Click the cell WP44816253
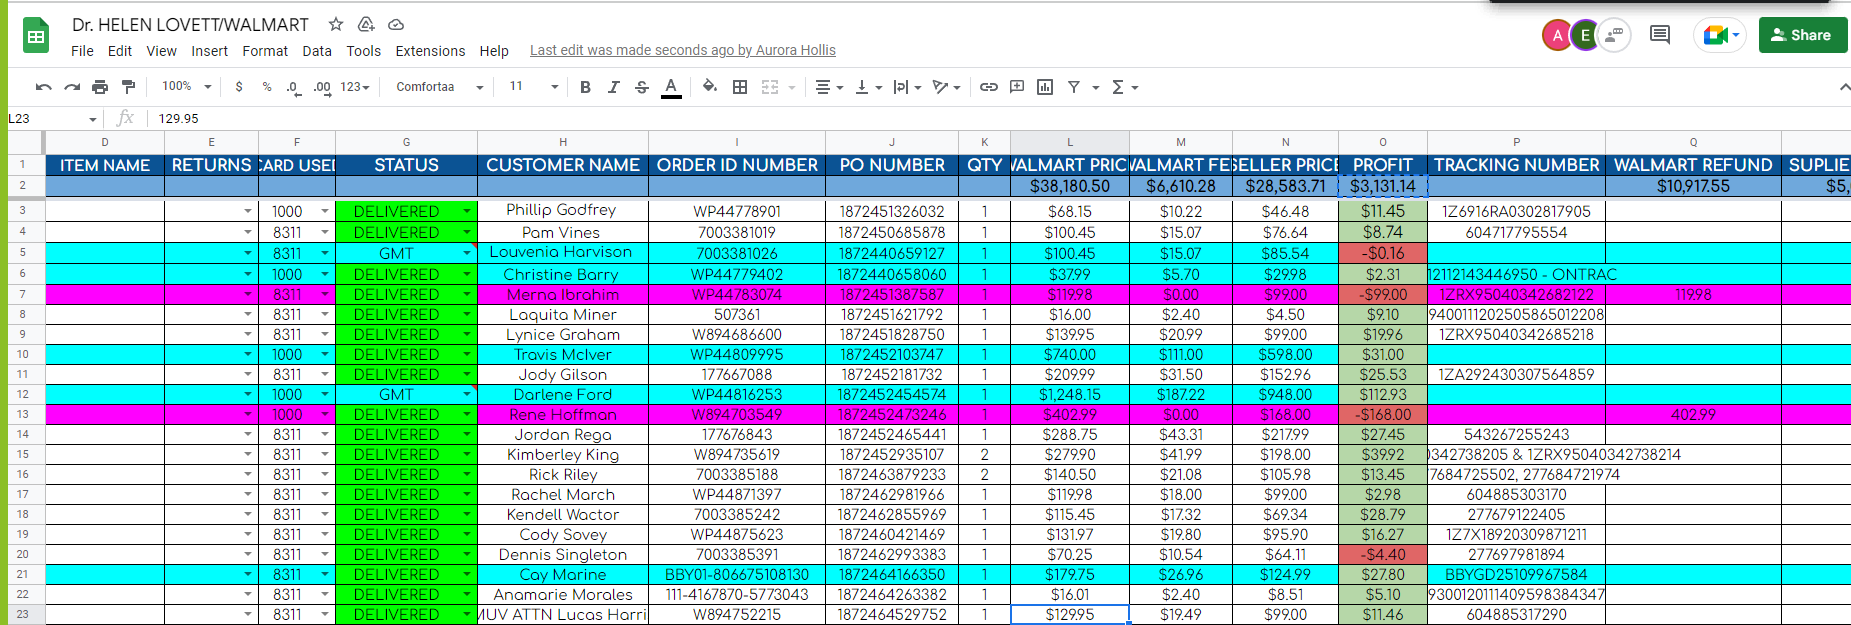Screen dimensions: 1851x625 pos(737,394)
